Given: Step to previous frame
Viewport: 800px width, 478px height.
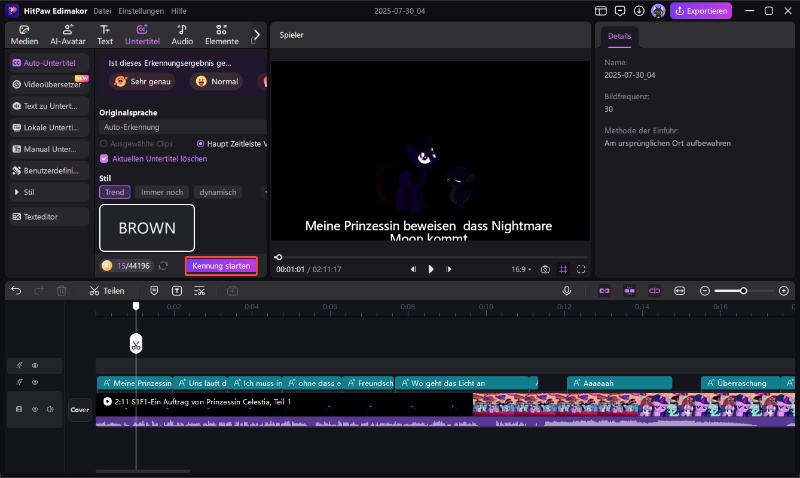Looking at the screenshot, I should tap(413, 269).
